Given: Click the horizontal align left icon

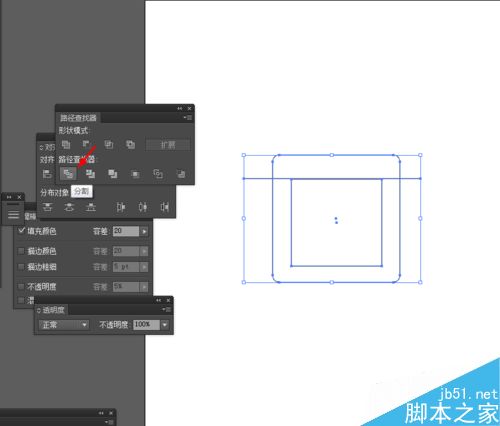Looking at the screenshot, I should pos(47,174).
